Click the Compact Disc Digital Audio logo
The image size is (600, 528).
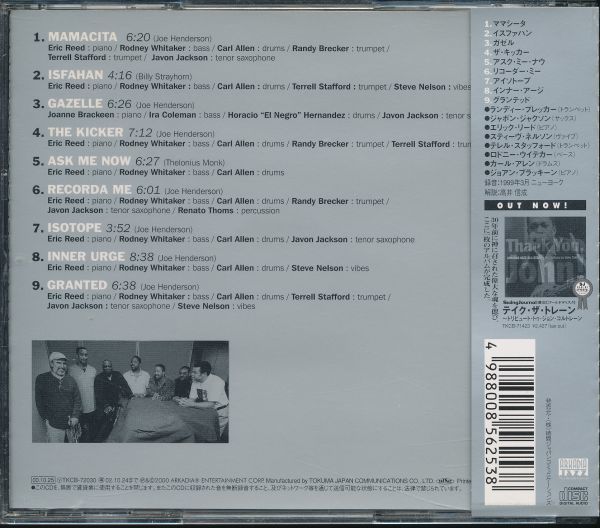[574, 496]
